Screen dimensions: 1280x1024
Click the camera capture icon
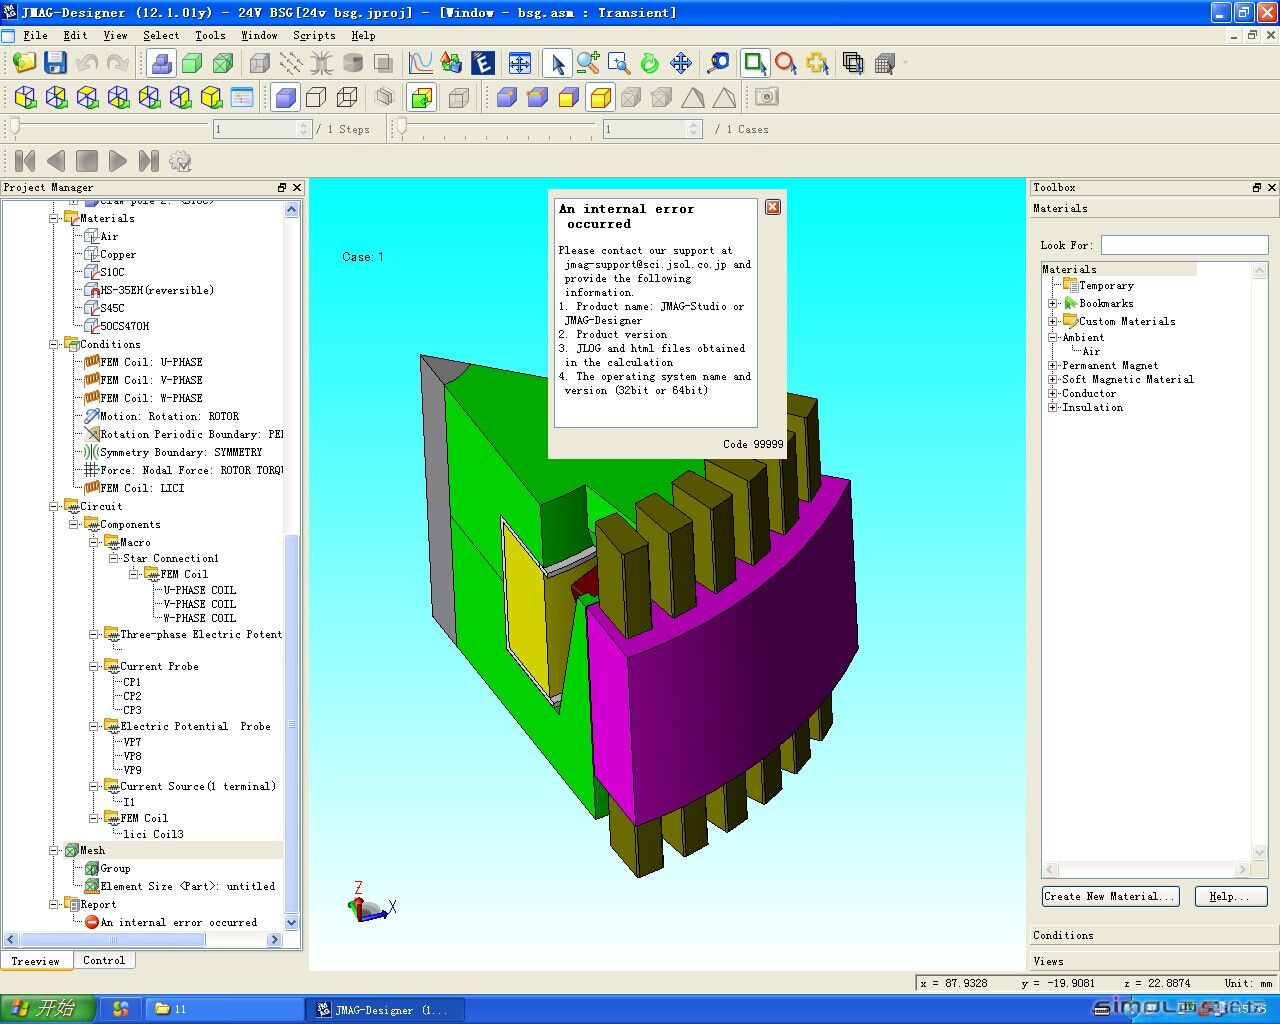(767, 97)
